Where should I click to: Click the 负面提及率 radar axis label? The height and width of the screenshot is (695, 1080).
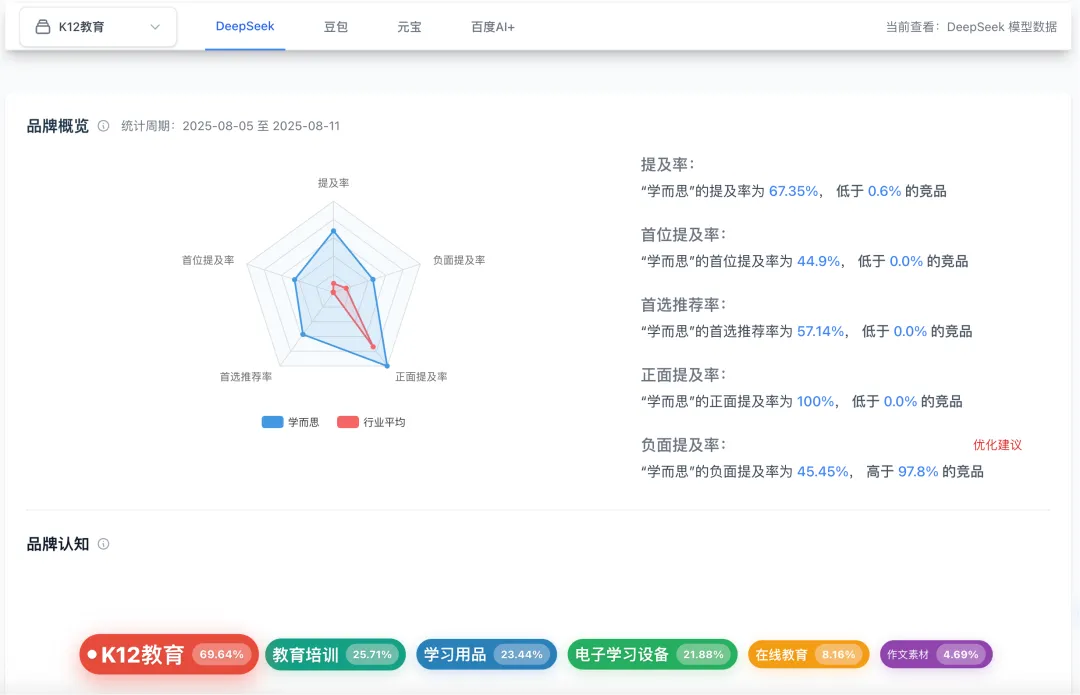(x=459, y=260)
